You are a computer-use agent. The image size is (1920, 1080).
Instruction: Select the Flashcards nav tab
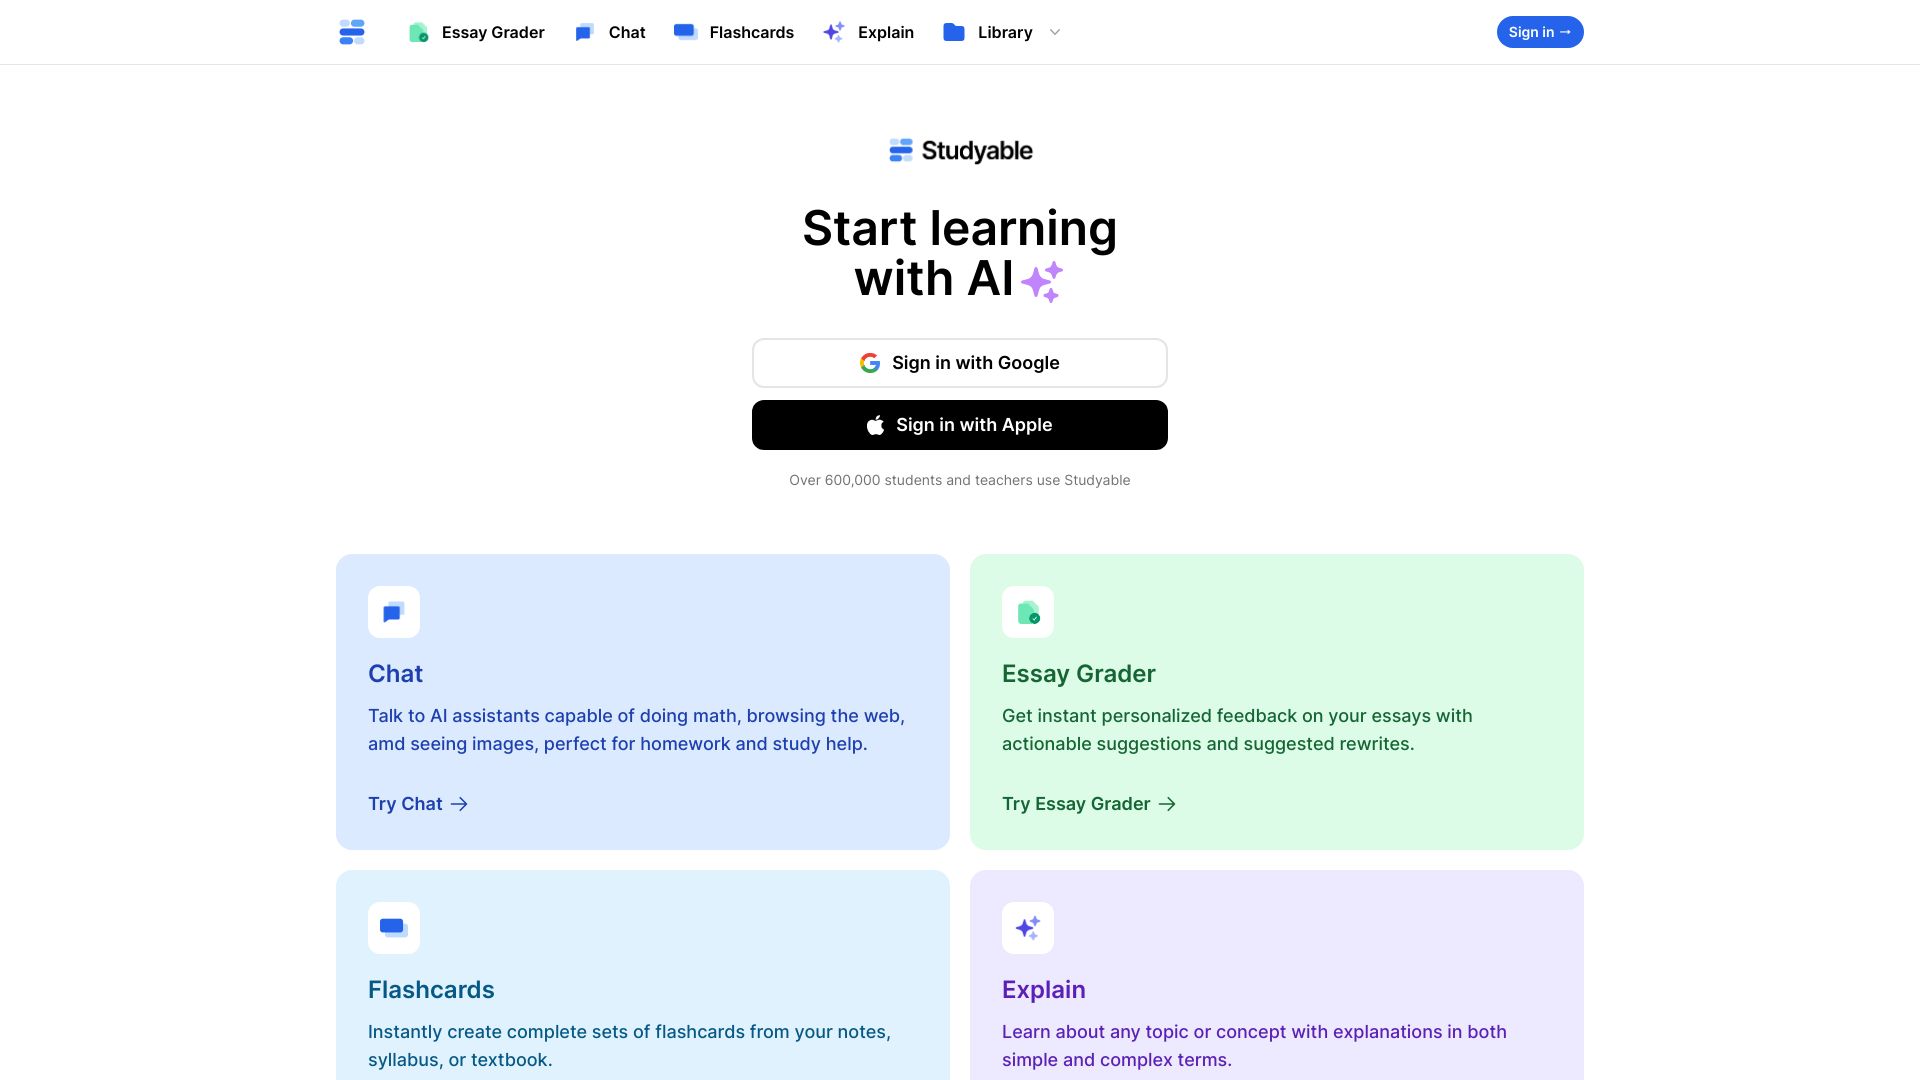tap(733, 32)
